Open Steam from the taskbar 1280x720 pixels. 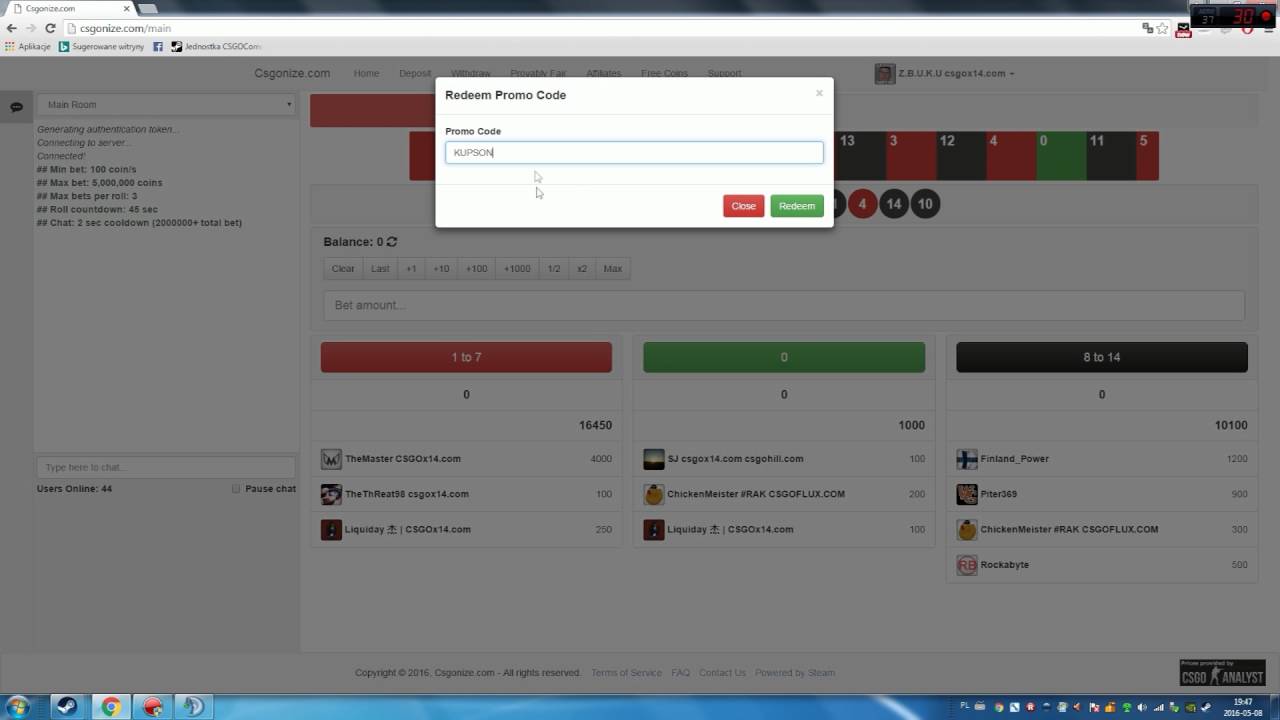(x=68, y=707)
